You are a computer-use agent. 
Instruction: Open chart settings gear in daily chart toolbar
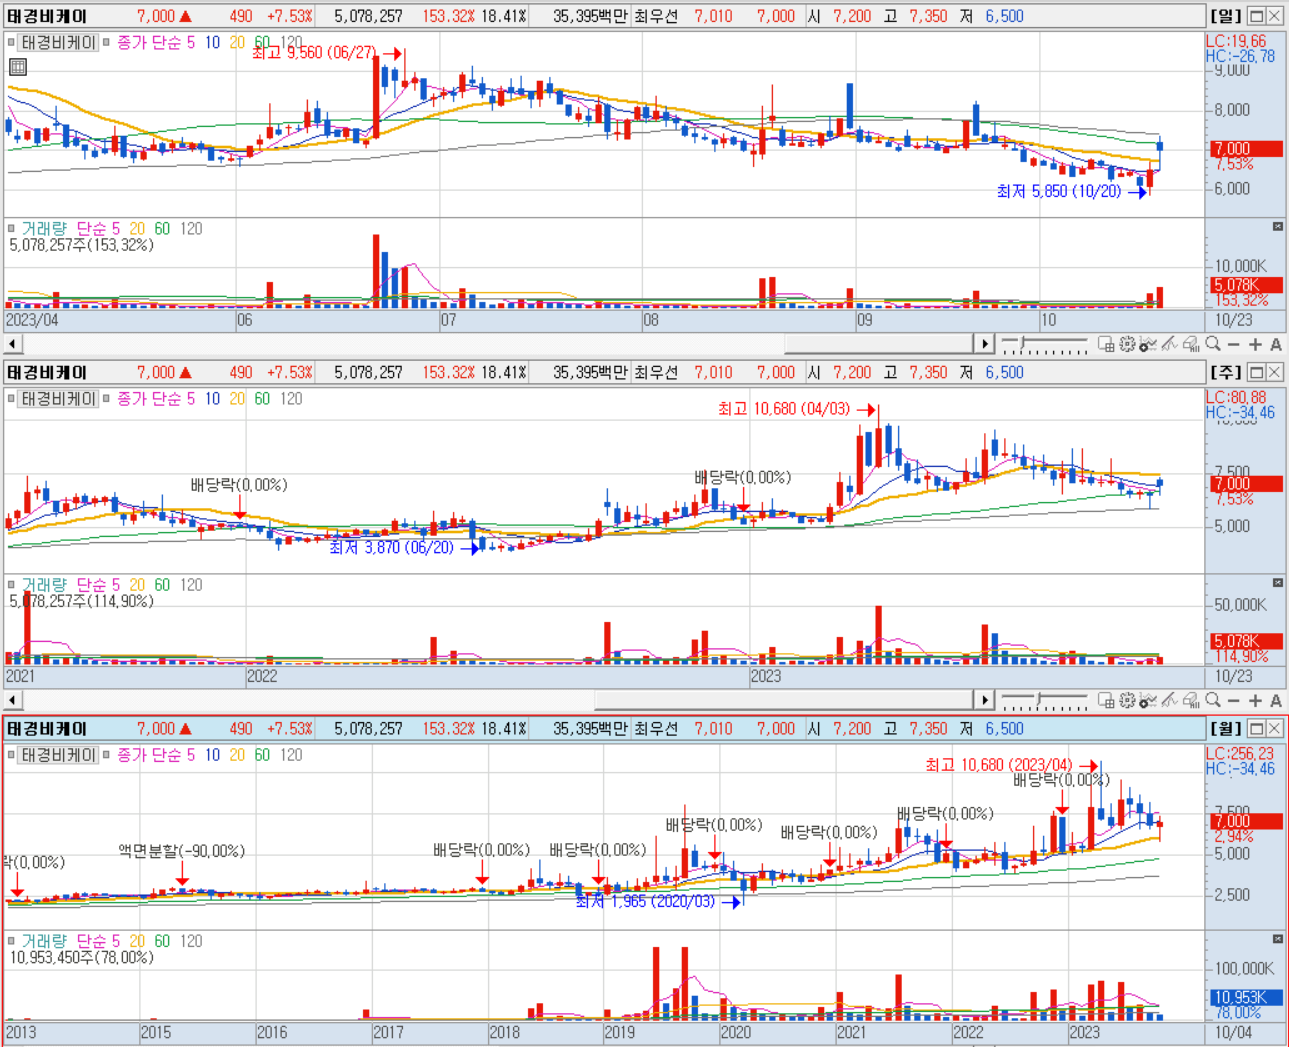click(1127, 344)
